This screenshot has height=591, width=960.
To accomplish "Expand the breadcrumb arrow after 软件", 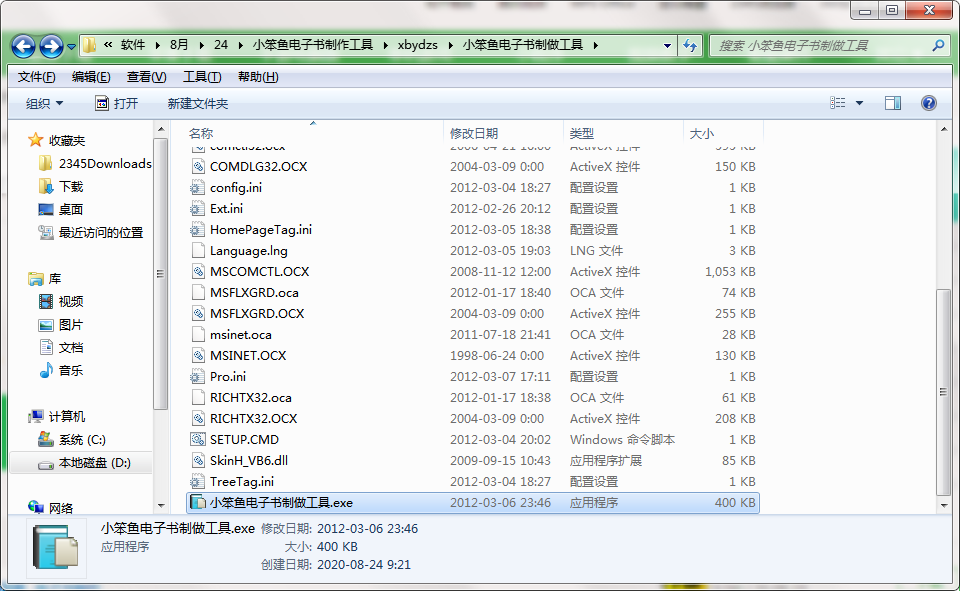I will [x=158, y=45].
